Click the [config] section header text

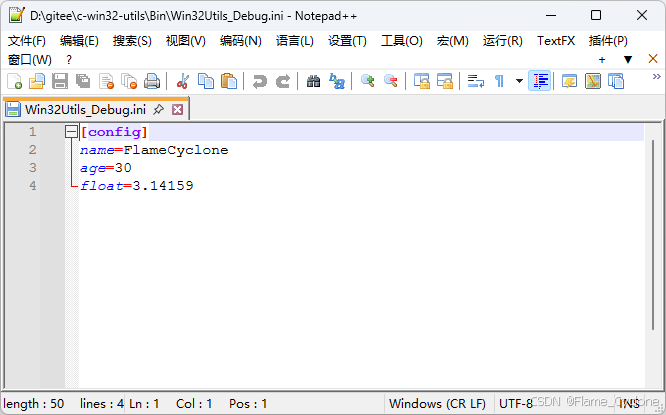point(114,132)
